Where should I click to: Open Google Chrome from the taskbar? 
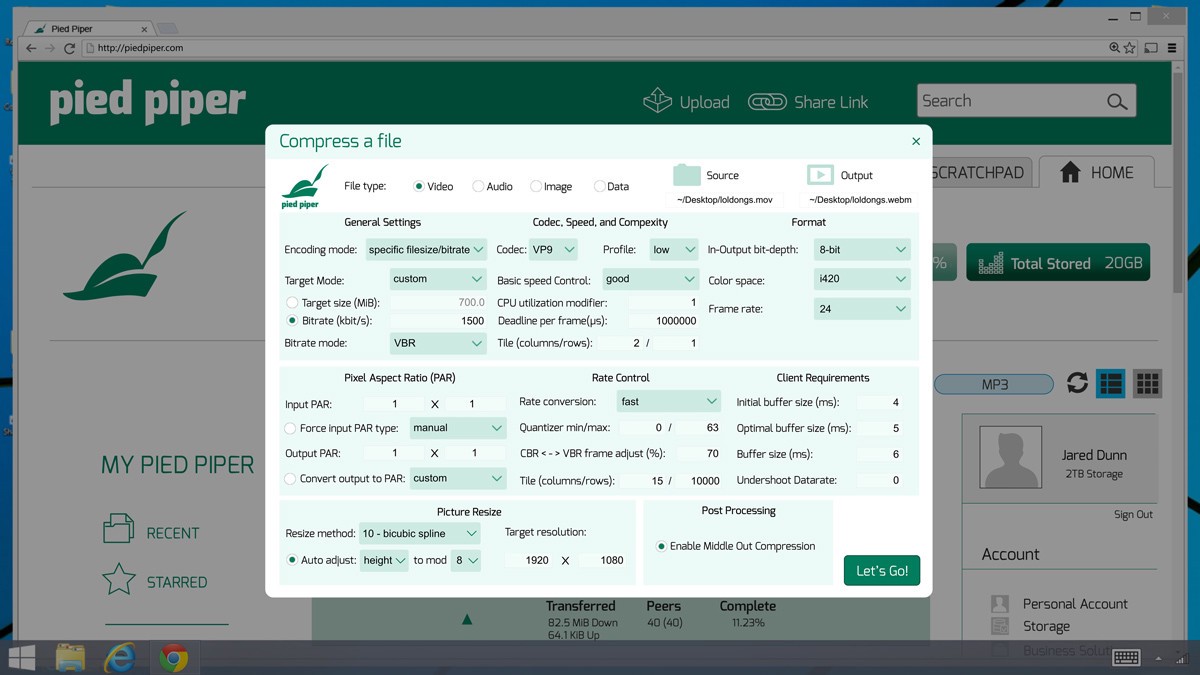click(174, 657)
